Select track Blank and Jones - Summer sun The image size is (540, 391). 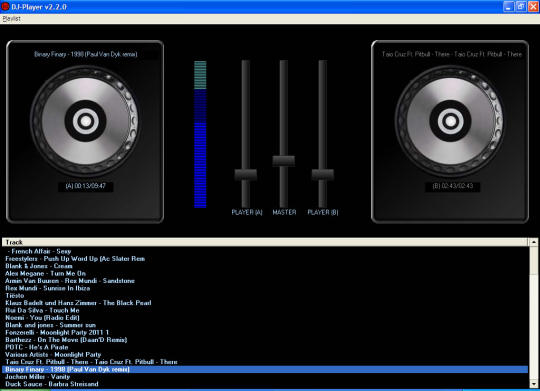tap(264, 325)
